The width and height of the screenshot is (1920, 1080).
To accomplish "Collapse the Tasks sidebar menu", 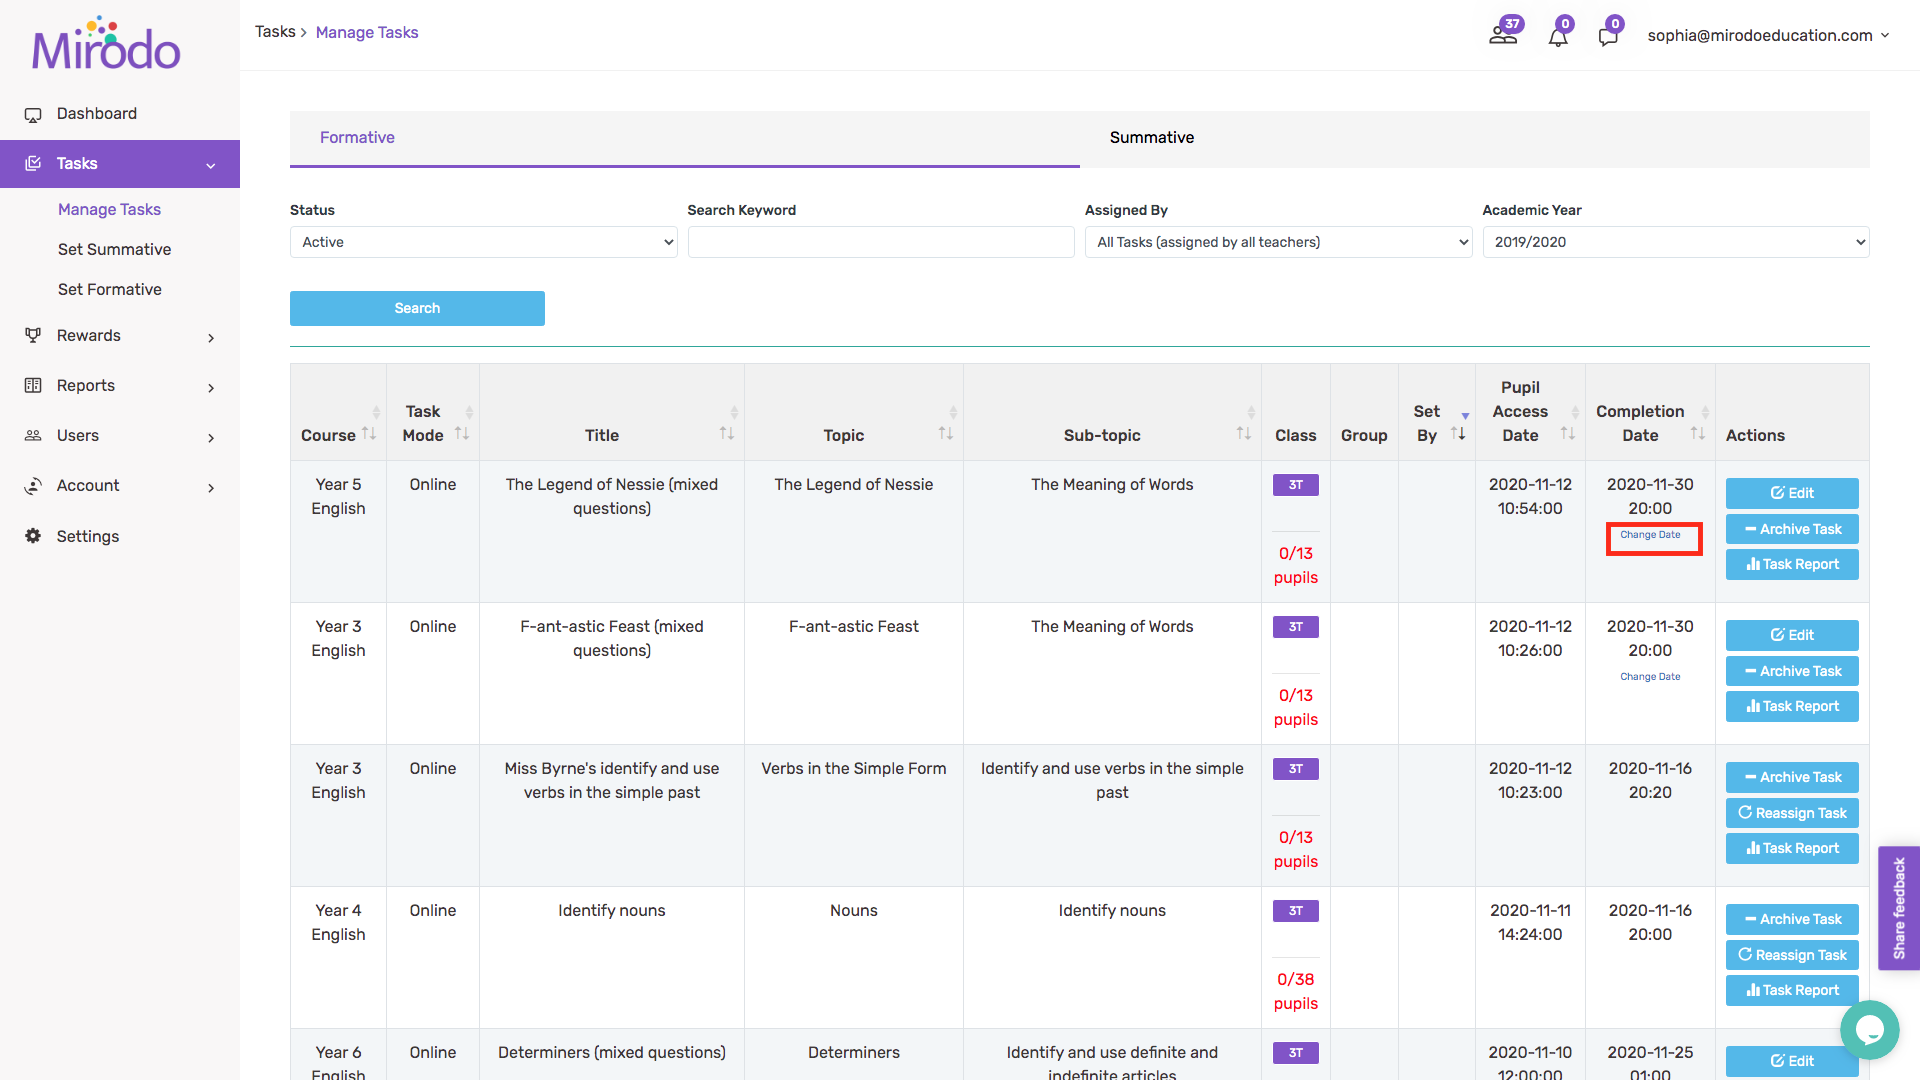I will point(211,165).
